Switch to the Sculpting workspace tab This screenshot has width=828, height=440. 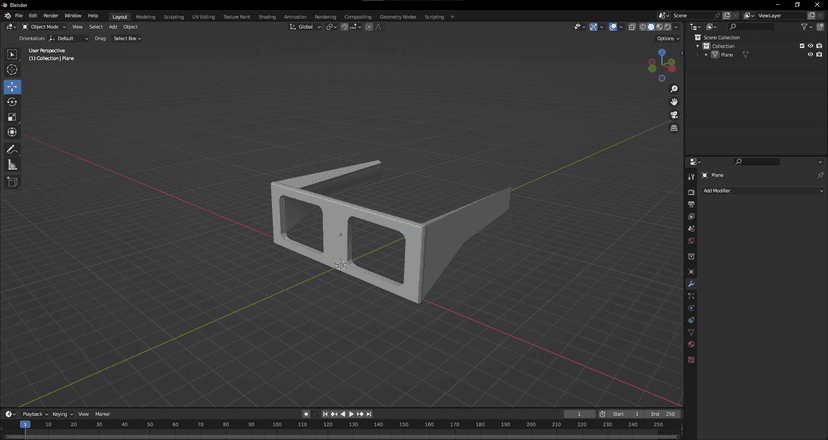[x=174, y=17]
